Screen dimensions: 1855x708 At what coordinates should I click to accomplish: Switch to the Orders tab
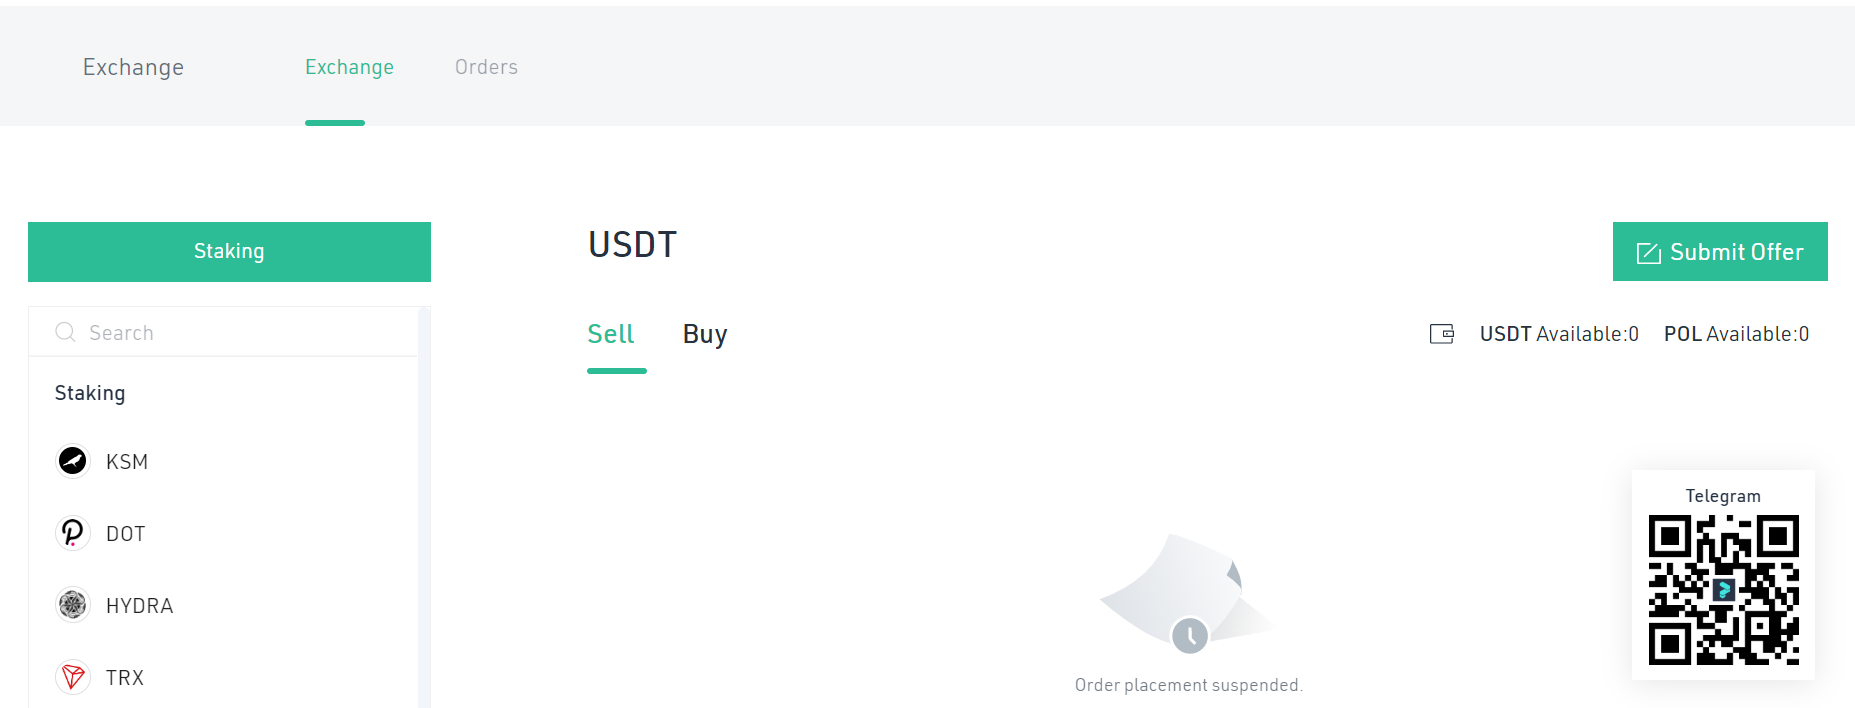click(486, 67)
